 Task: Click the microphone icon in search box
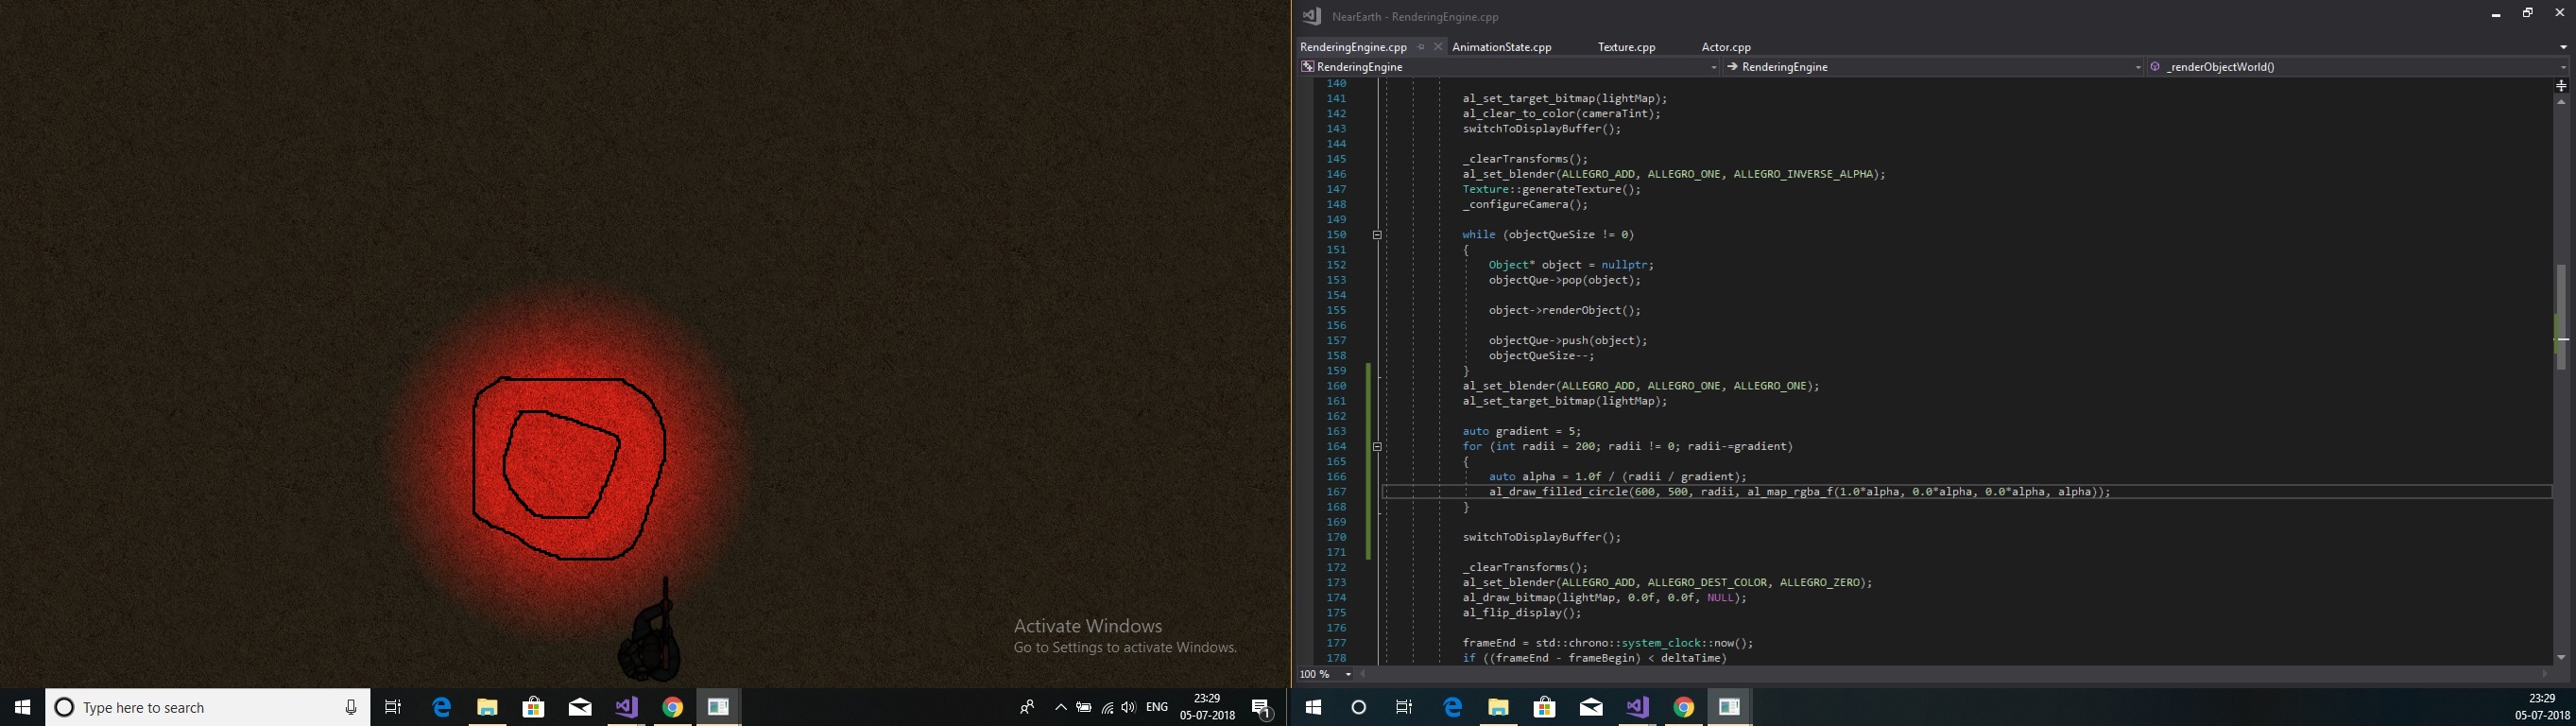click(x=351, y=708)
